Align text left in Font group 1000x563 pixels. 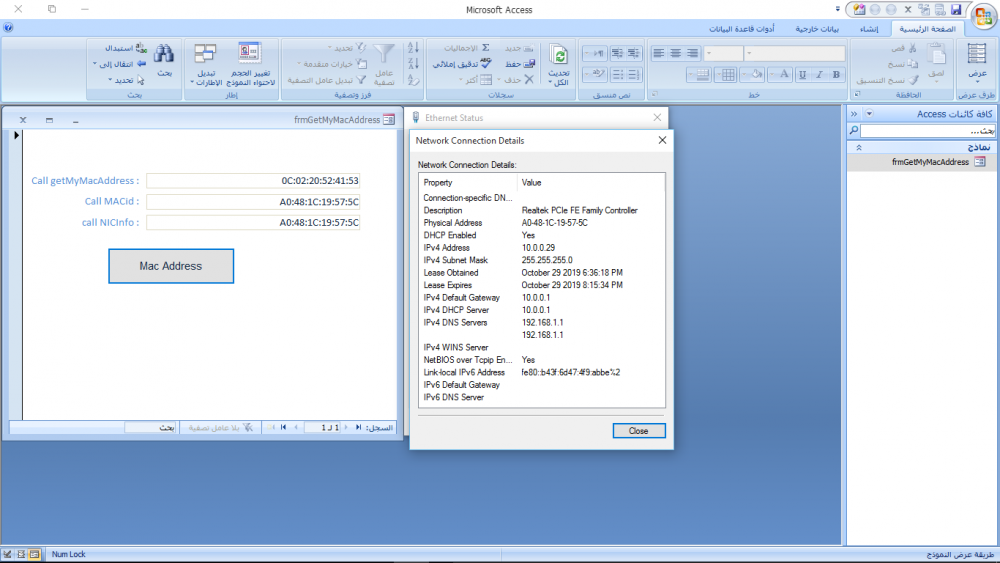[x=659, y=54]
